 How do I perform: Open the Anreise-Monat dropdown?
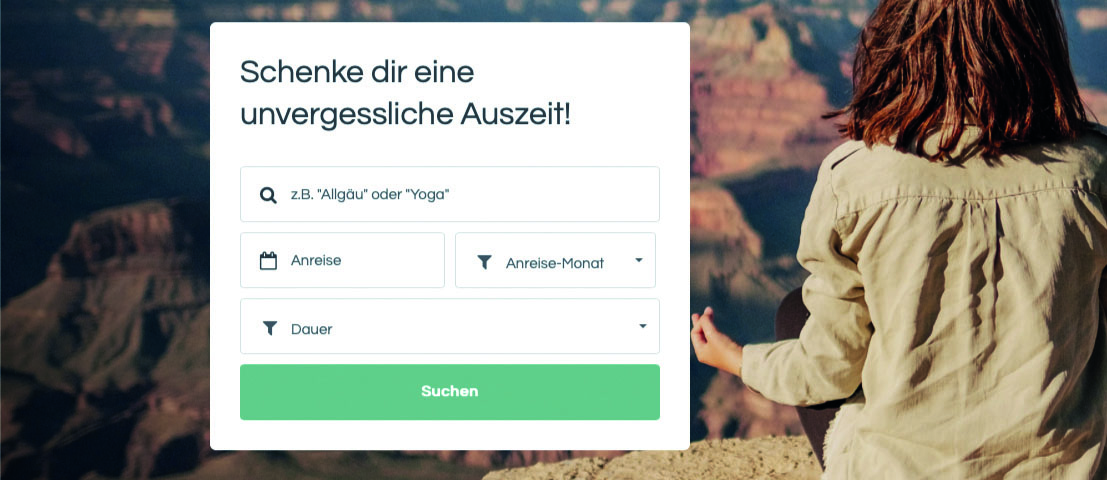click(x=556, y=260)
